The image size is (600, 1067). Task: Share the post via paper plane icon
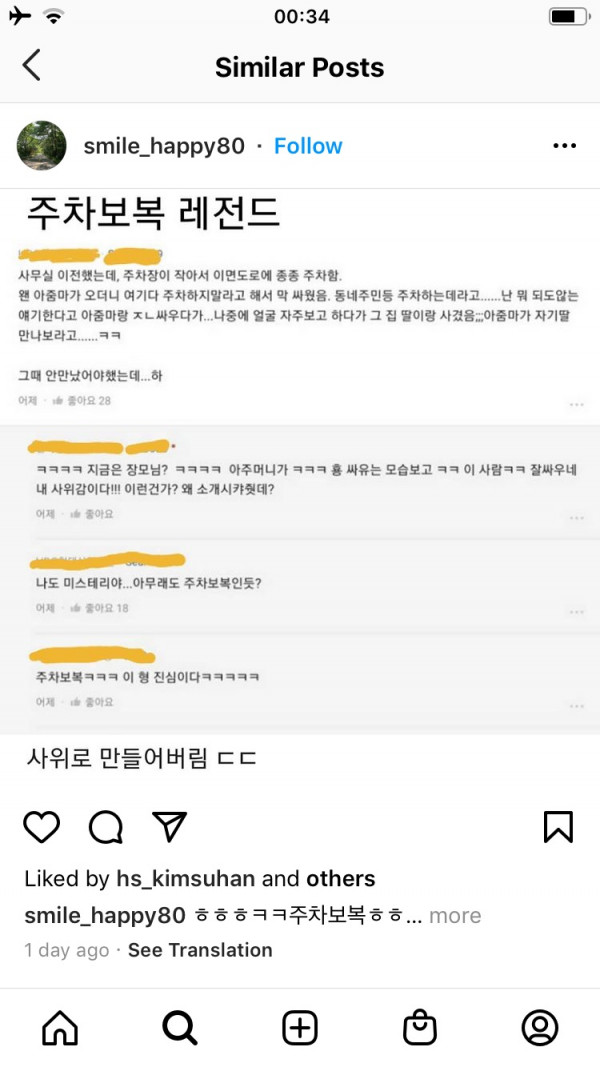169,827
